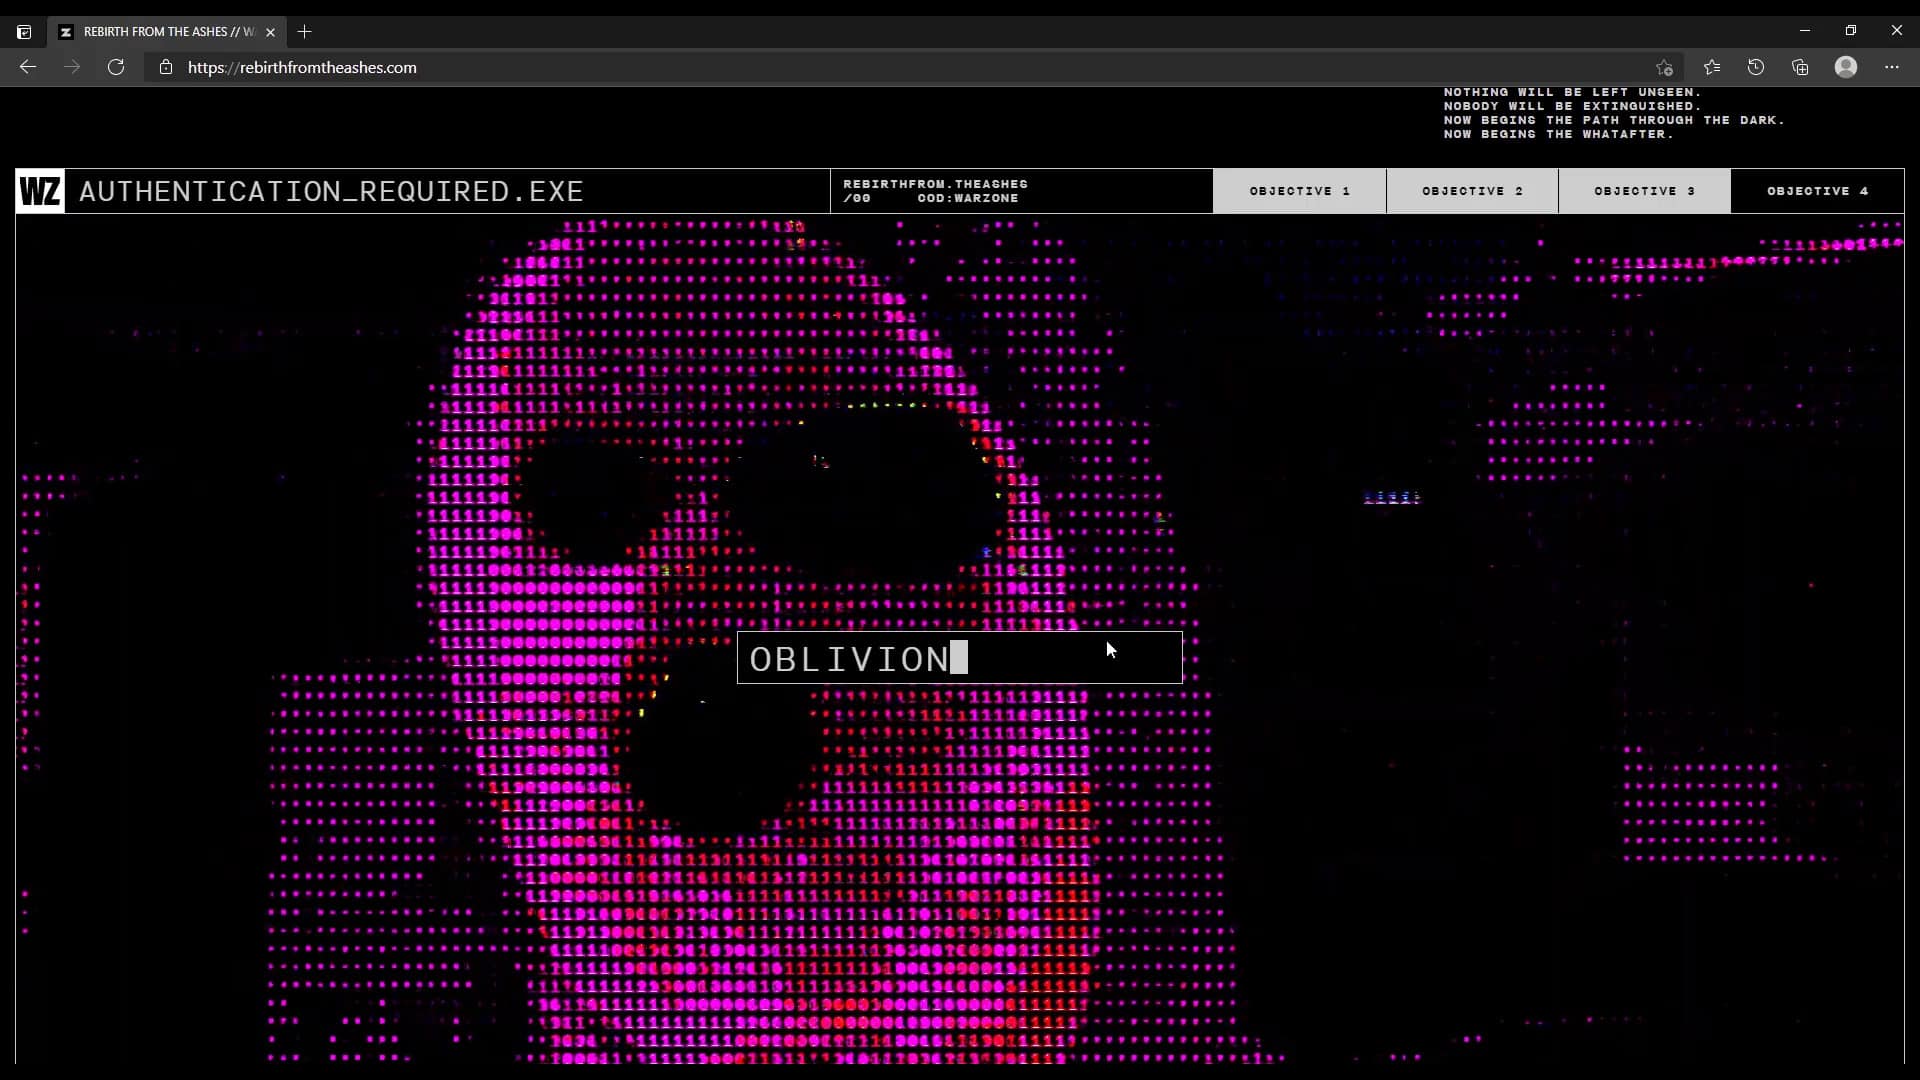
Task: Click the REBIRTHFROM.THEASHES label text
Action: 935,184
